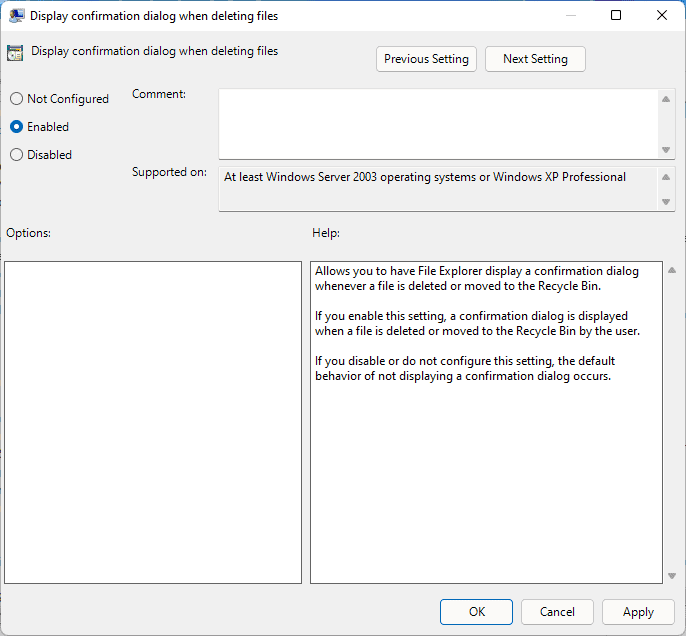Click 'Allows you to have File Explorer' help text

pos(477,278)
